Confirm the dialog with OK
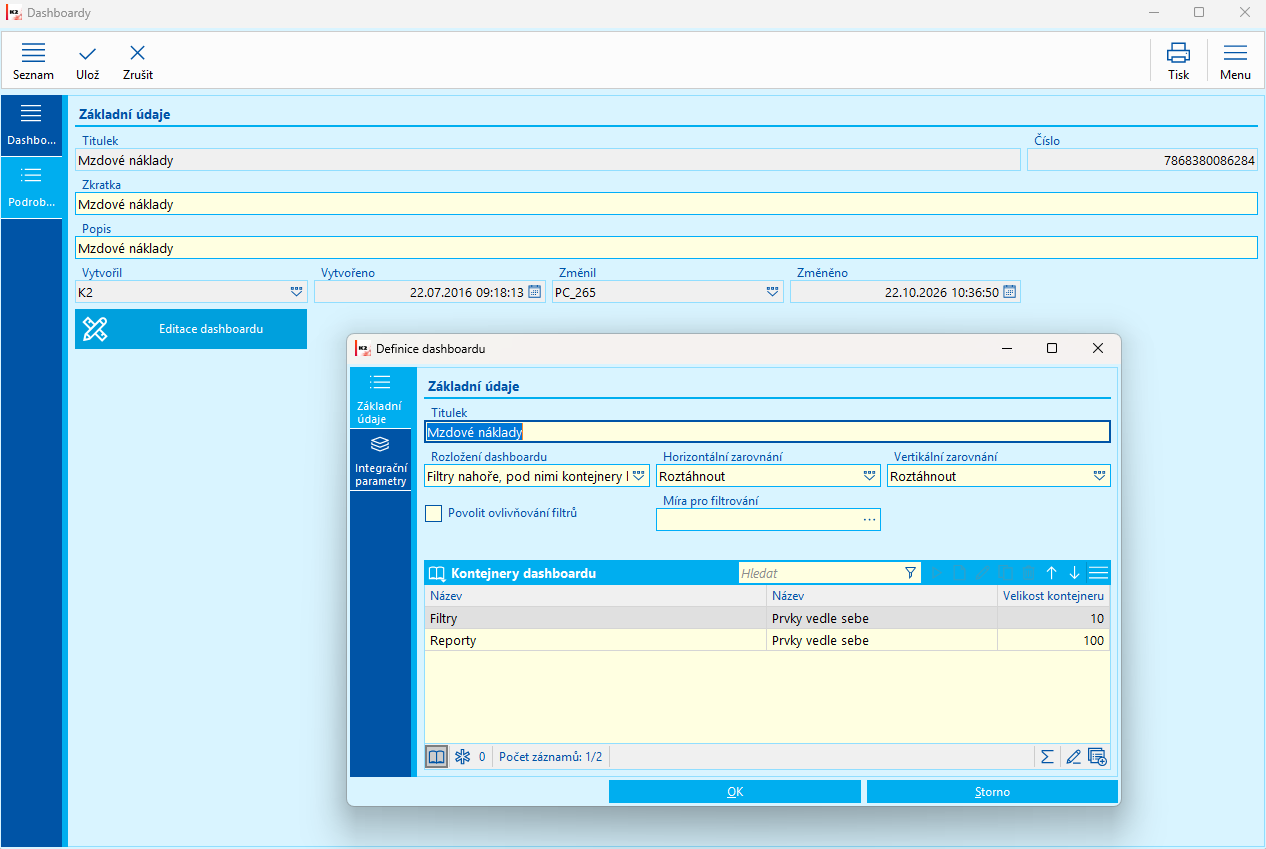This screenshot has height=849, width=1266. 735,792
